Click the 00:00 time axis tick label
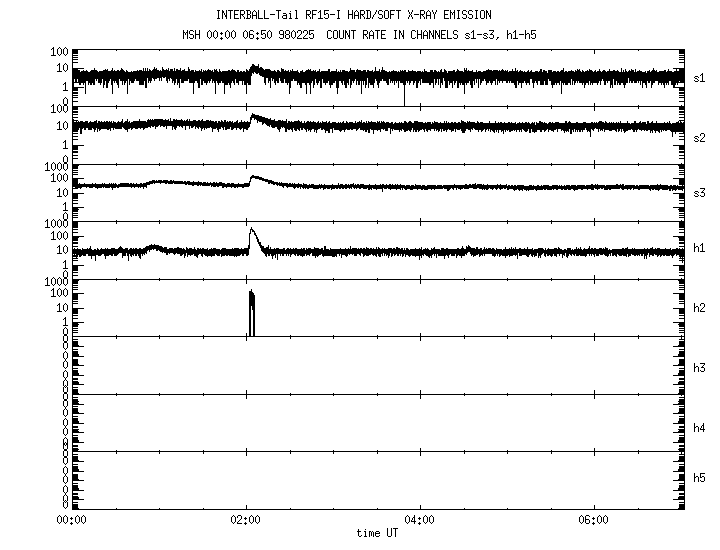 pyautogui.click(x=71, y=520)
